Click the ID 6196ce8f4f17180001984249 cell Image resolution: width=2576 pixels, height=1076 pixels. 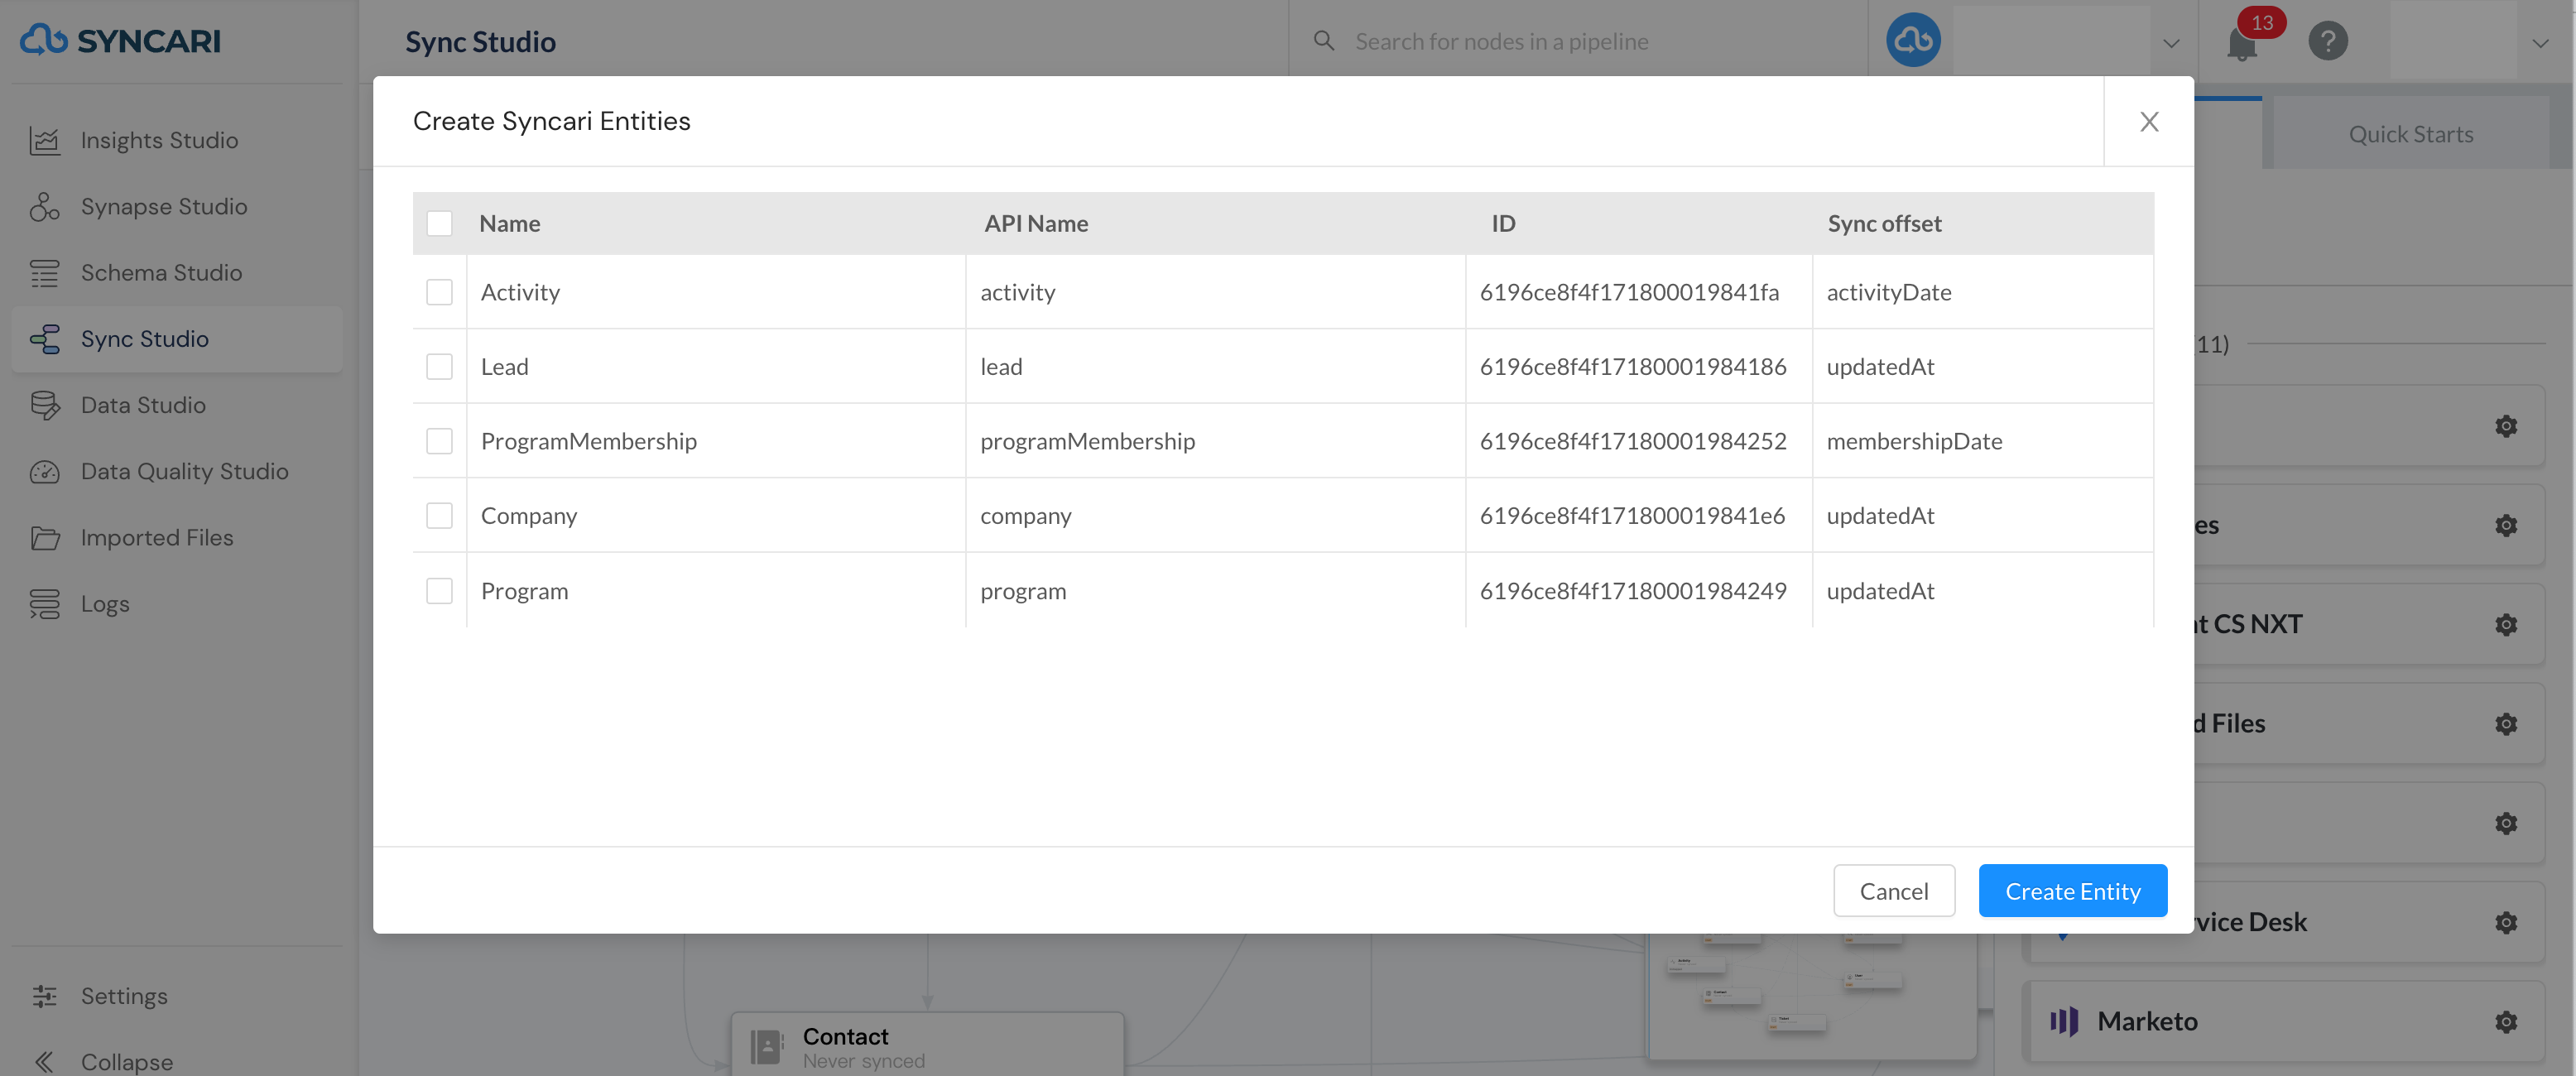pyautogui.click(x=1639, y=591)
